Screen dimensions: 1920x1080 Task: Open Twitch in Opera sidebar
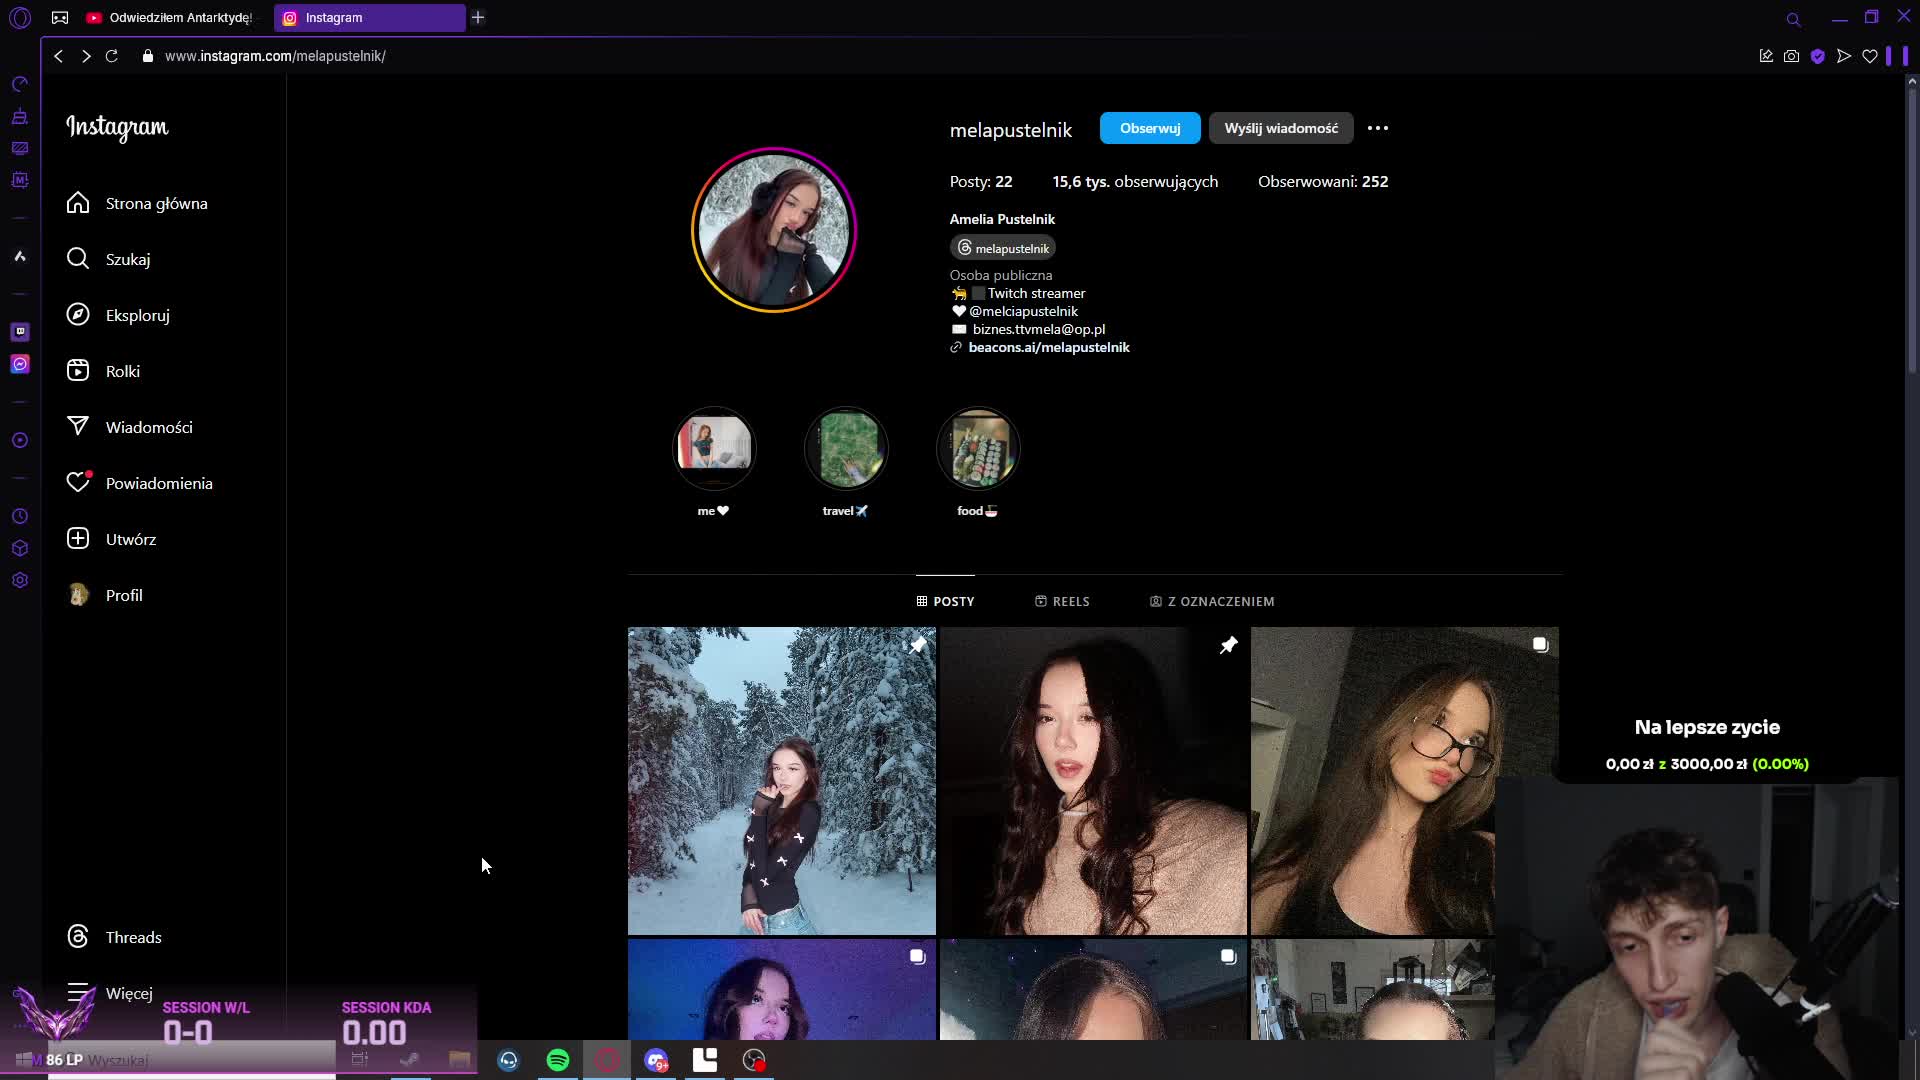[20, 332]
